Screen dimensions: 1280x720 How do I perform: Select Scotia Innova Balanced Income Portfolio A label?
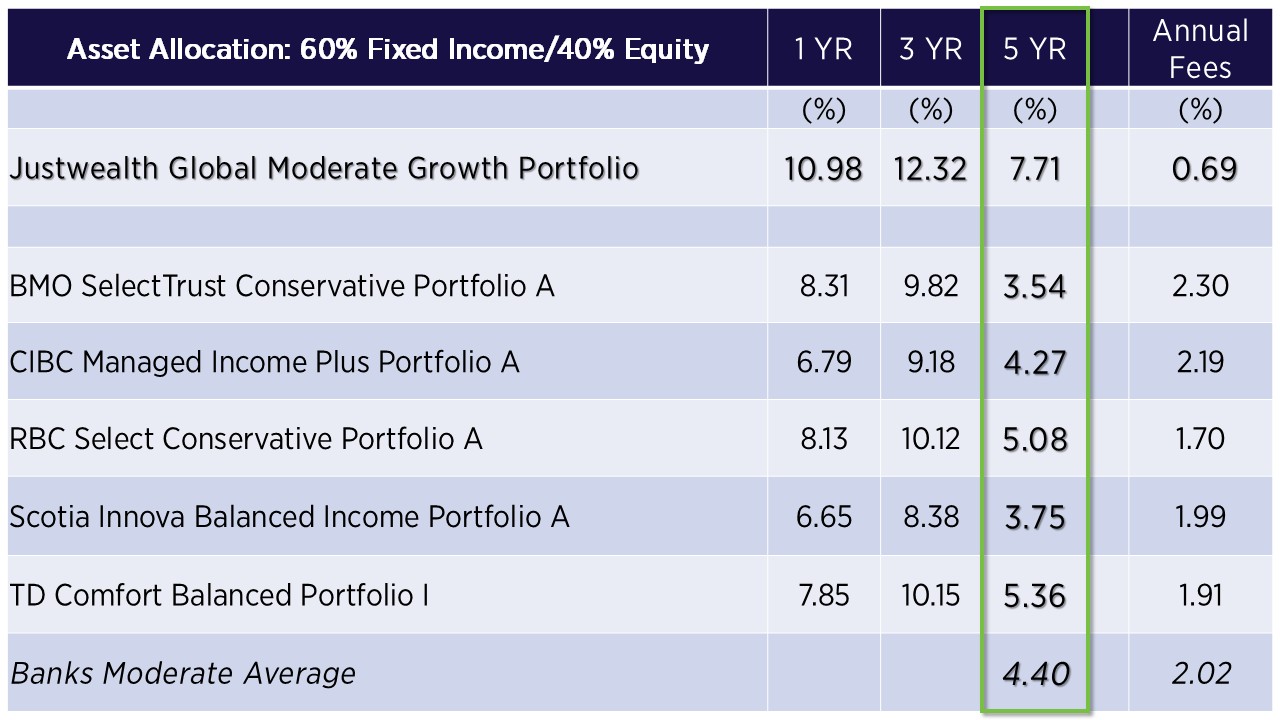[x=290, y=517]
